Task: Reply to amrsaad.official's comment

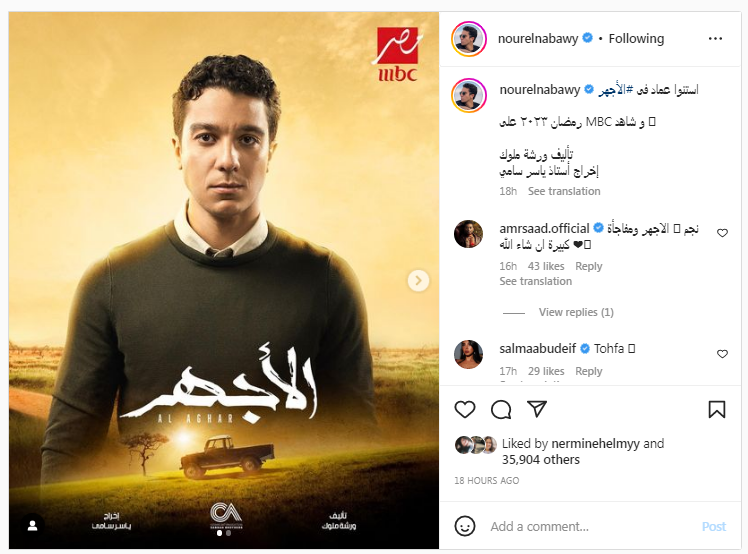Action: tap(588, 266)
